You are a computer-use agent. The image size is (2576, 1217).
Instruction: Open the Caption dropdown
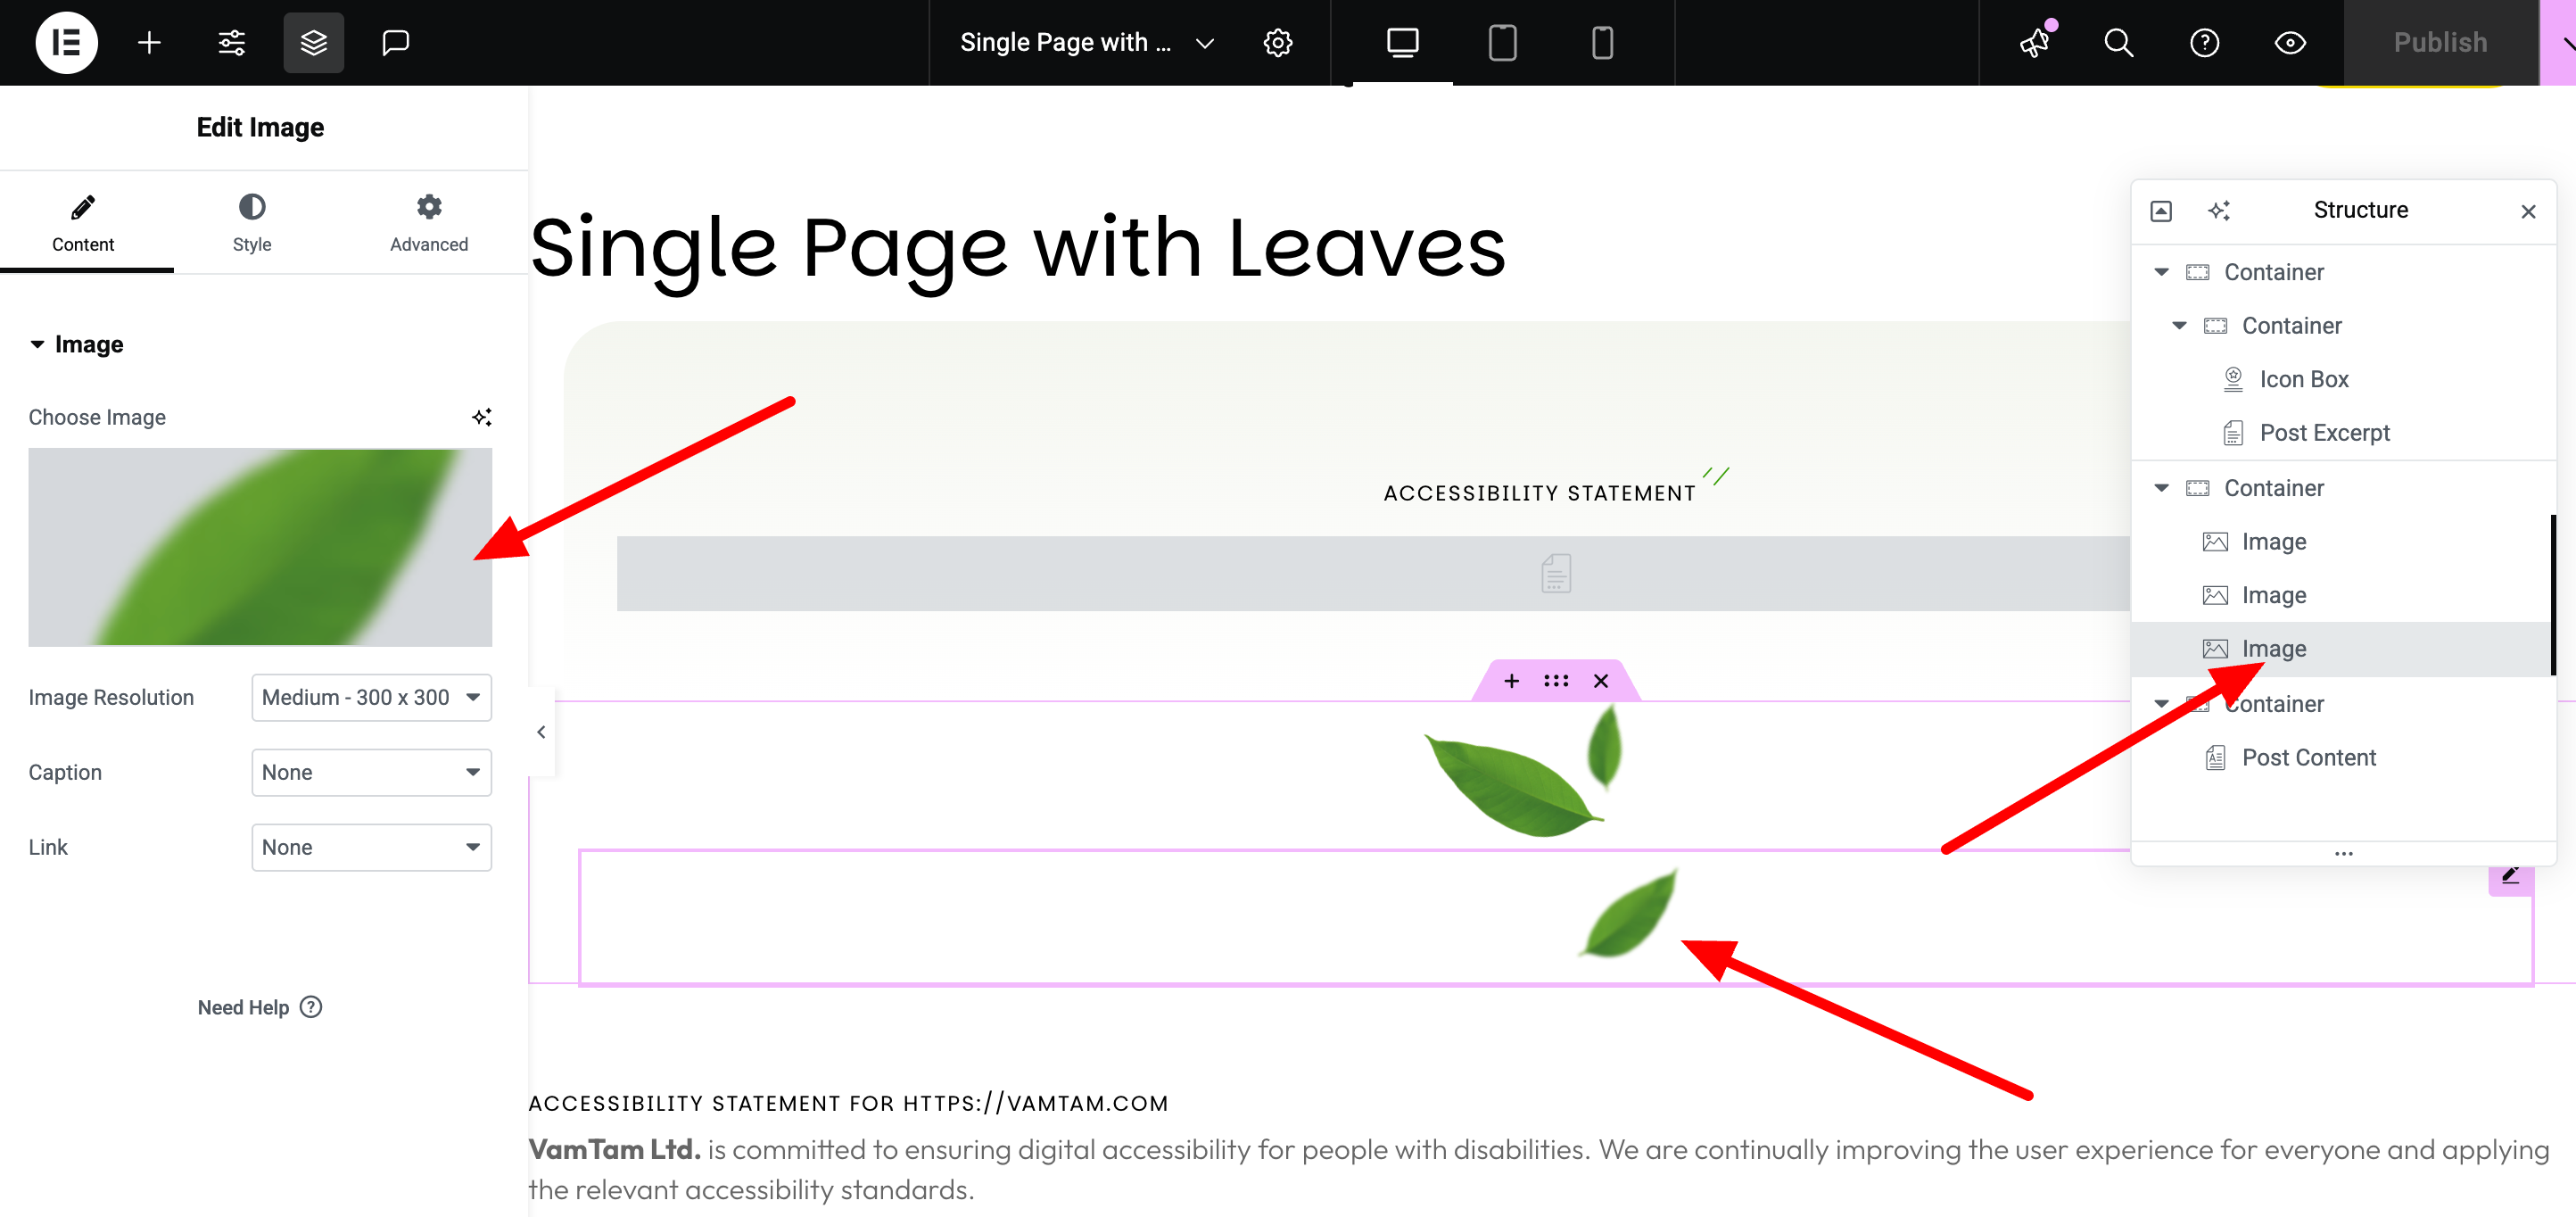point(371,772)
